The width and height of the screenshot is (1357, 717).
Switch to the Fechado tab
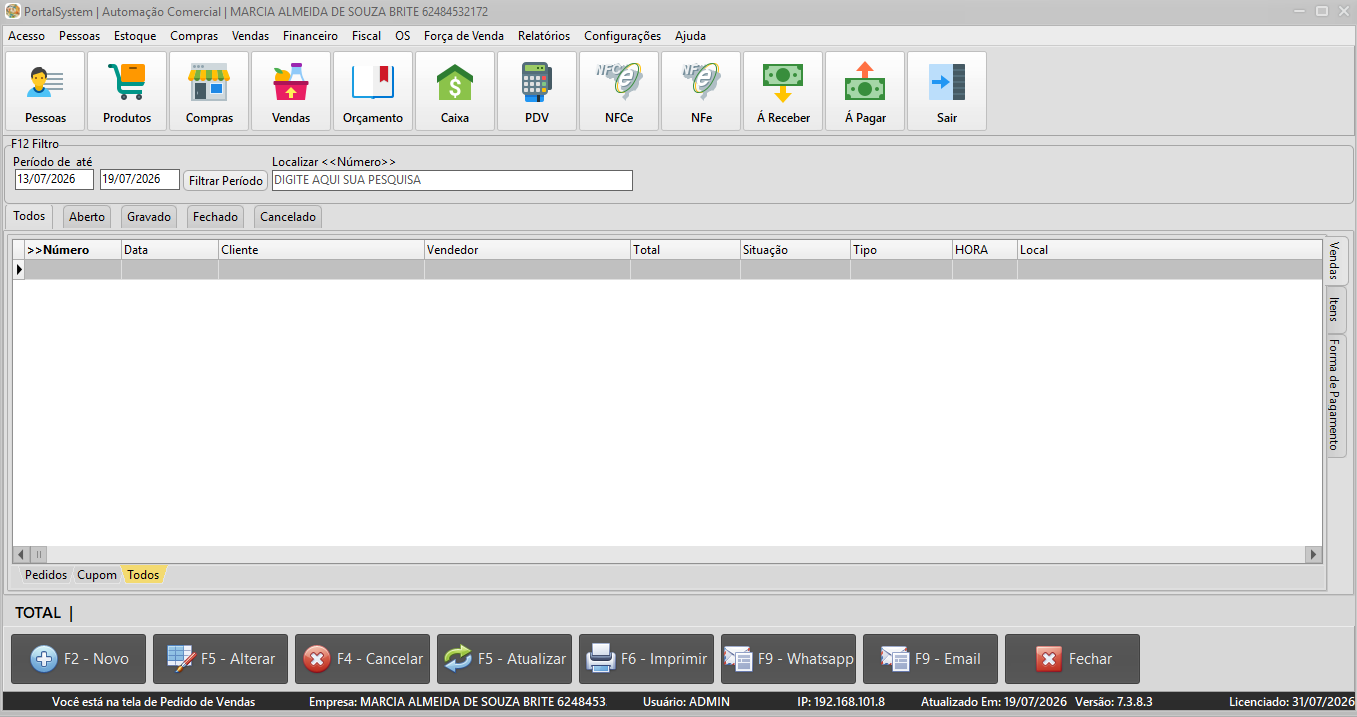(x=216, y=217)
